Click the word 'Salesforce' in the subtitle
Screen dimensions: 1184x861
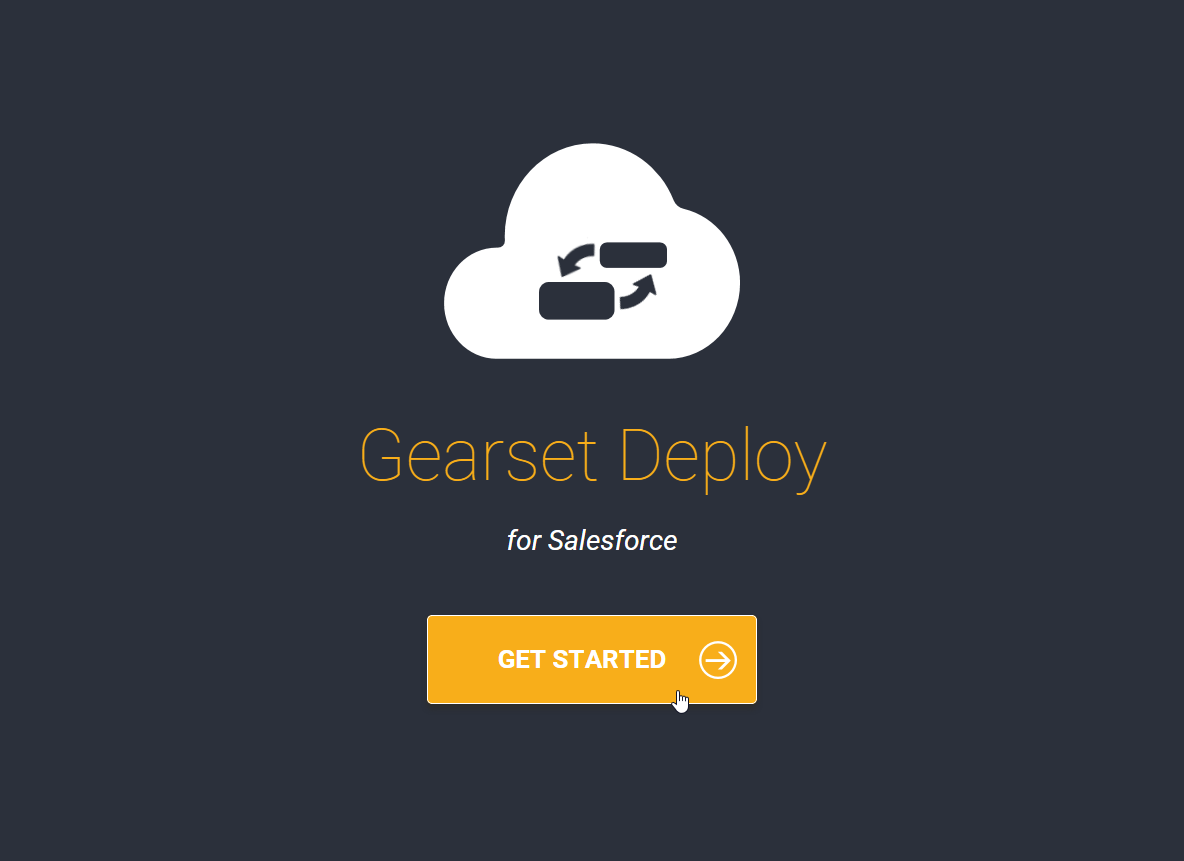click(x=612, y=540)
